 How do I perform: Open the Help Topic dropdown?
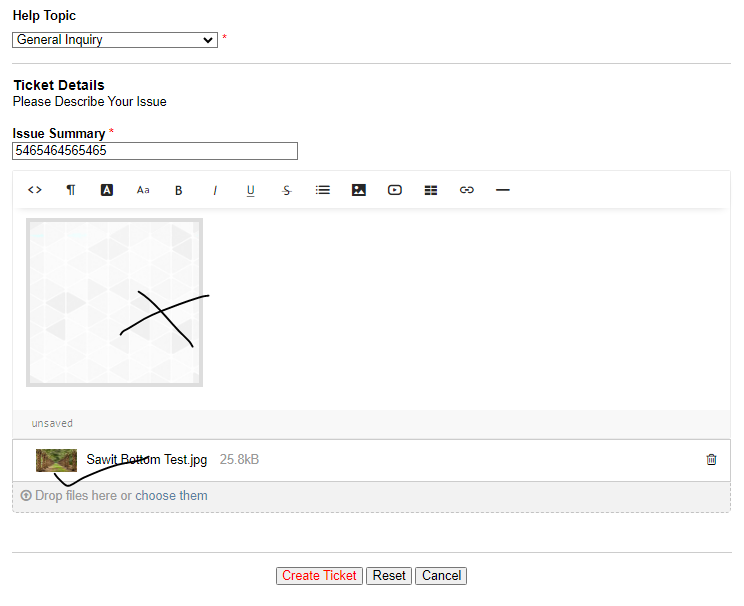[115, 40]
